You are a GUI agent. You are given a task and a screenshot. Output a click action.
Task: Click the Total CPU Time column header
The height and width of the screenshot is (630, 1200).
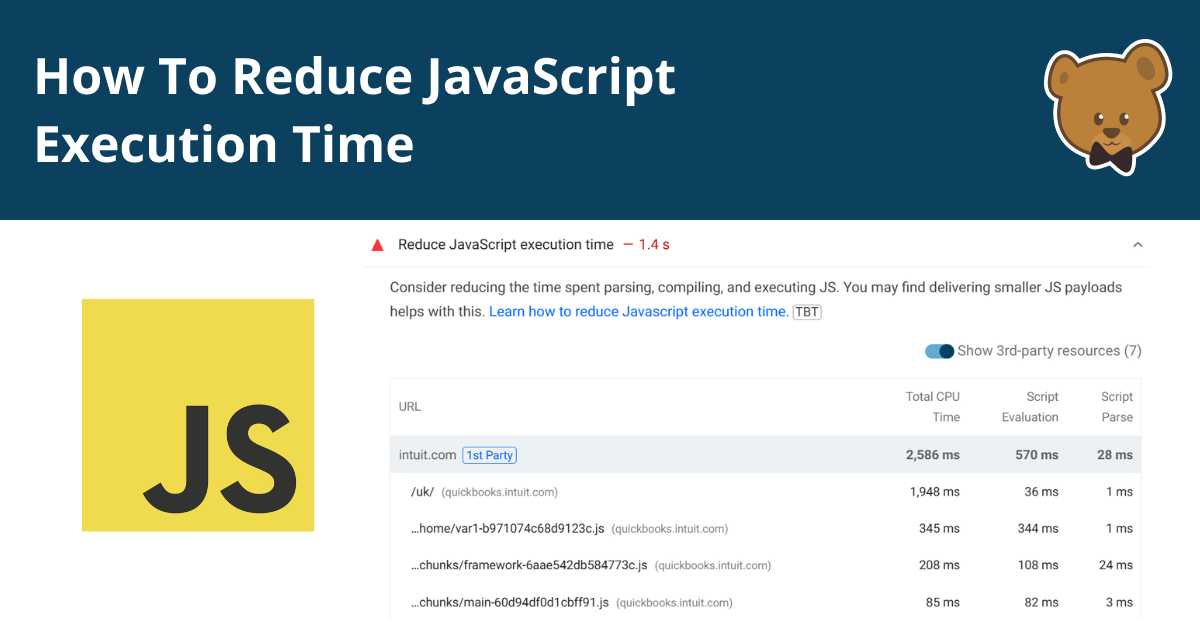[x=932, y=407]
